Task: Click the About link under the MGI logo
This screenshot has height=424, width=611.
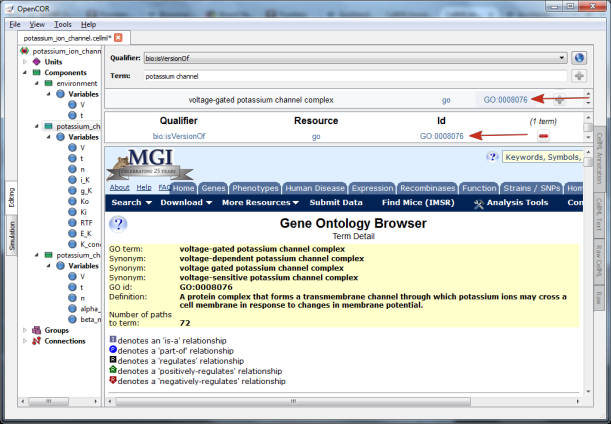Action: [119, 187]
